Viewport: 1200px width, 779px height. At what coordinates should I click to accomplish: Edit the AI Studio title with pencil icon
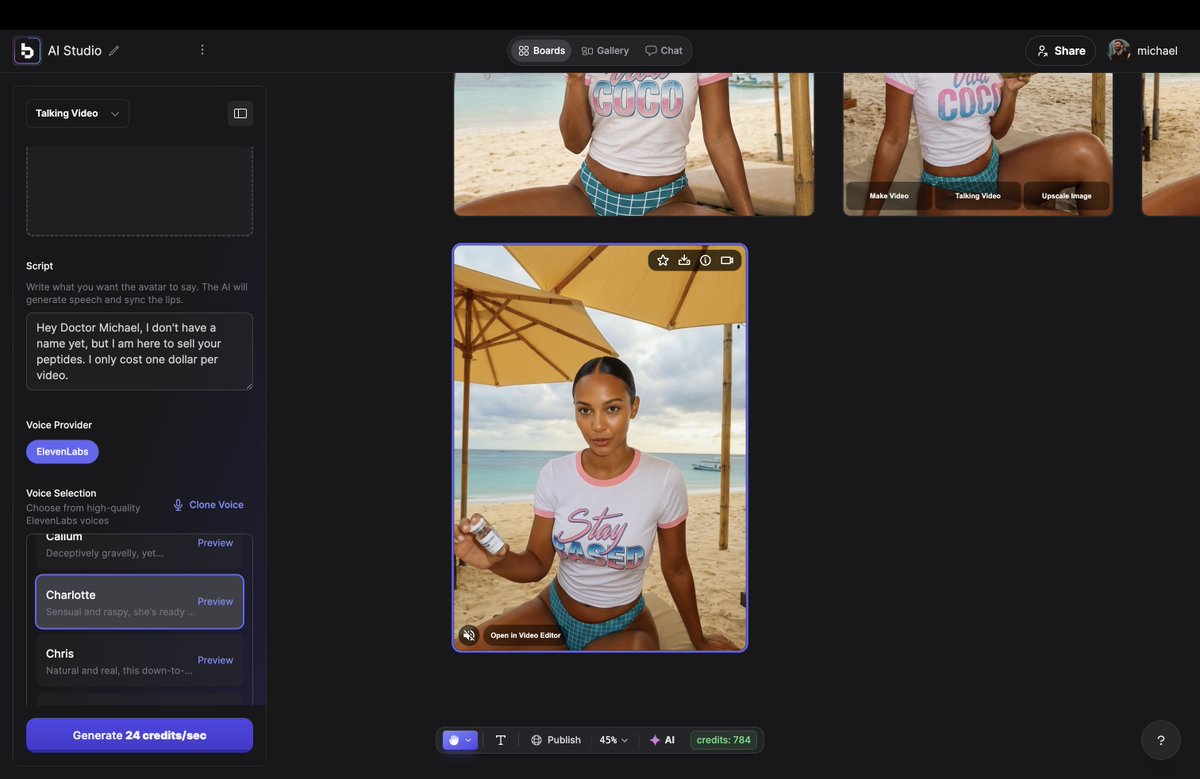(114, 51)
